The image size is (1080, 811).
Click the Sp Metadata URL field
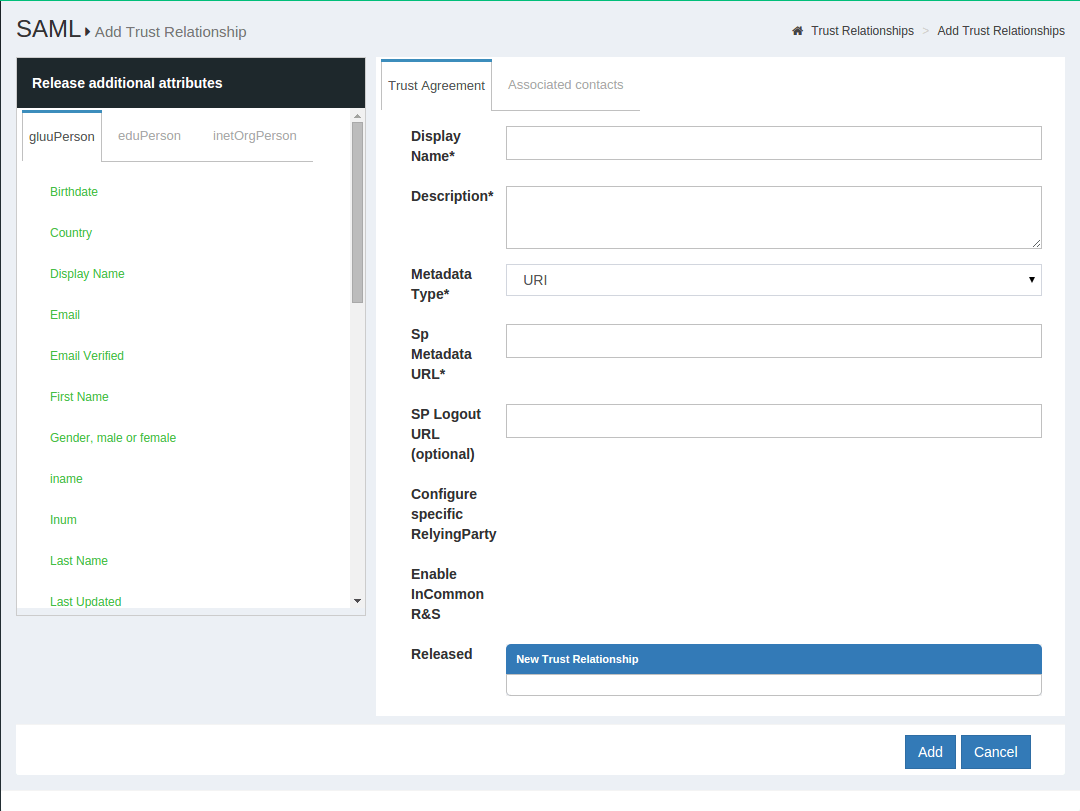click(x=773, y=341)
